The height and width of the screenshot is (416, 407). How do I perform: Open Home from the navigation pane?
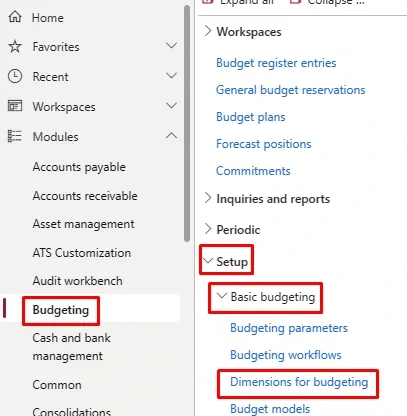[x=48, y=18]
